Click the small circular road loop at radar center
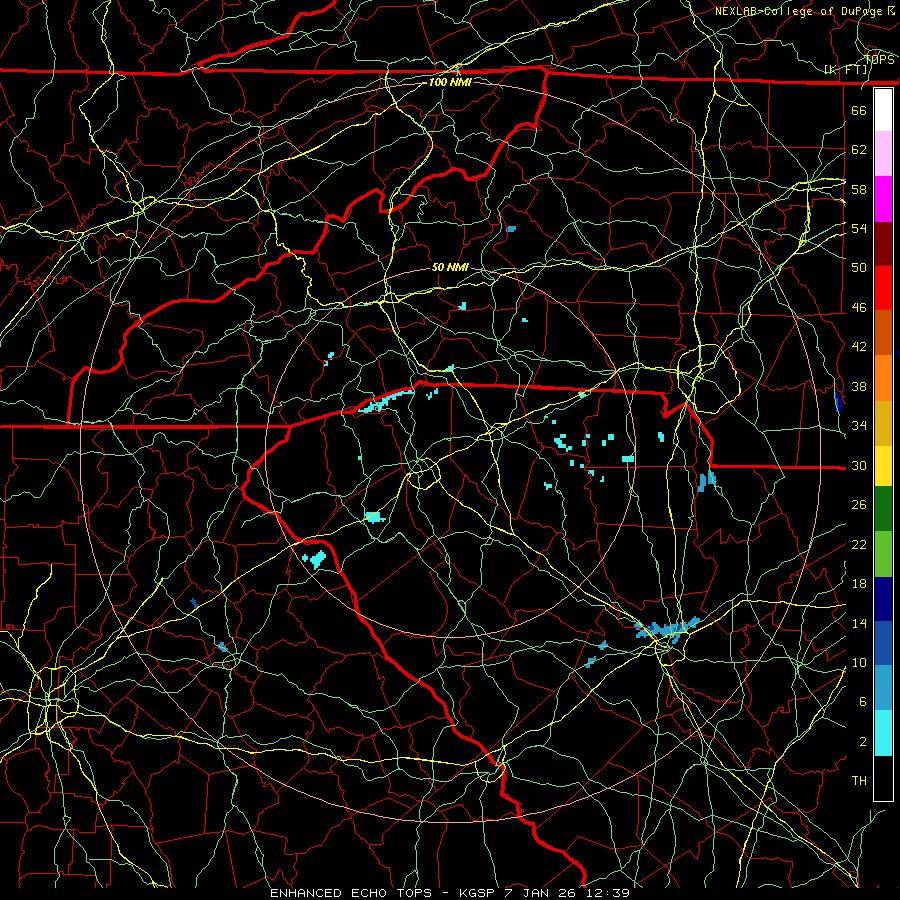Screen dimensions: 900x900 tap(424, 473)
